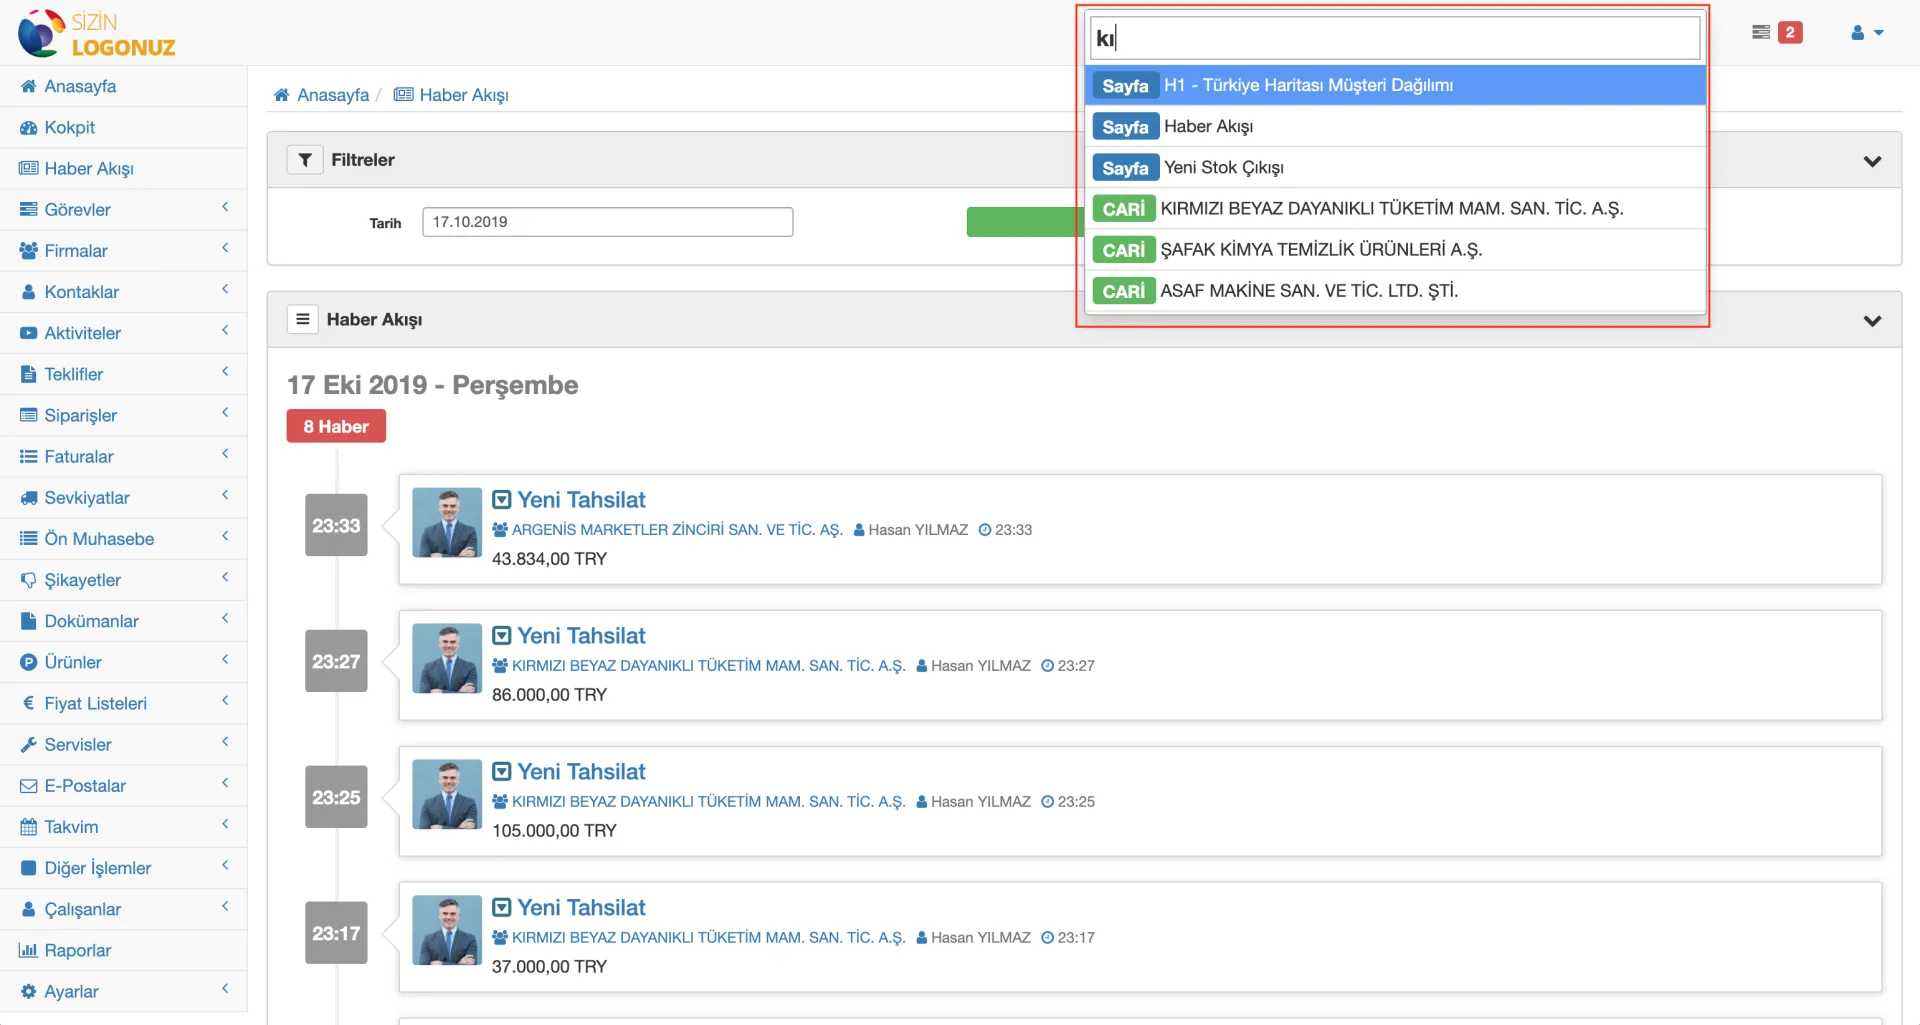Image resolution: width=1920 pixels, height=1025 pixels.
Task: Expand the Firmalar submenu arrow
Action: (225, 248)
